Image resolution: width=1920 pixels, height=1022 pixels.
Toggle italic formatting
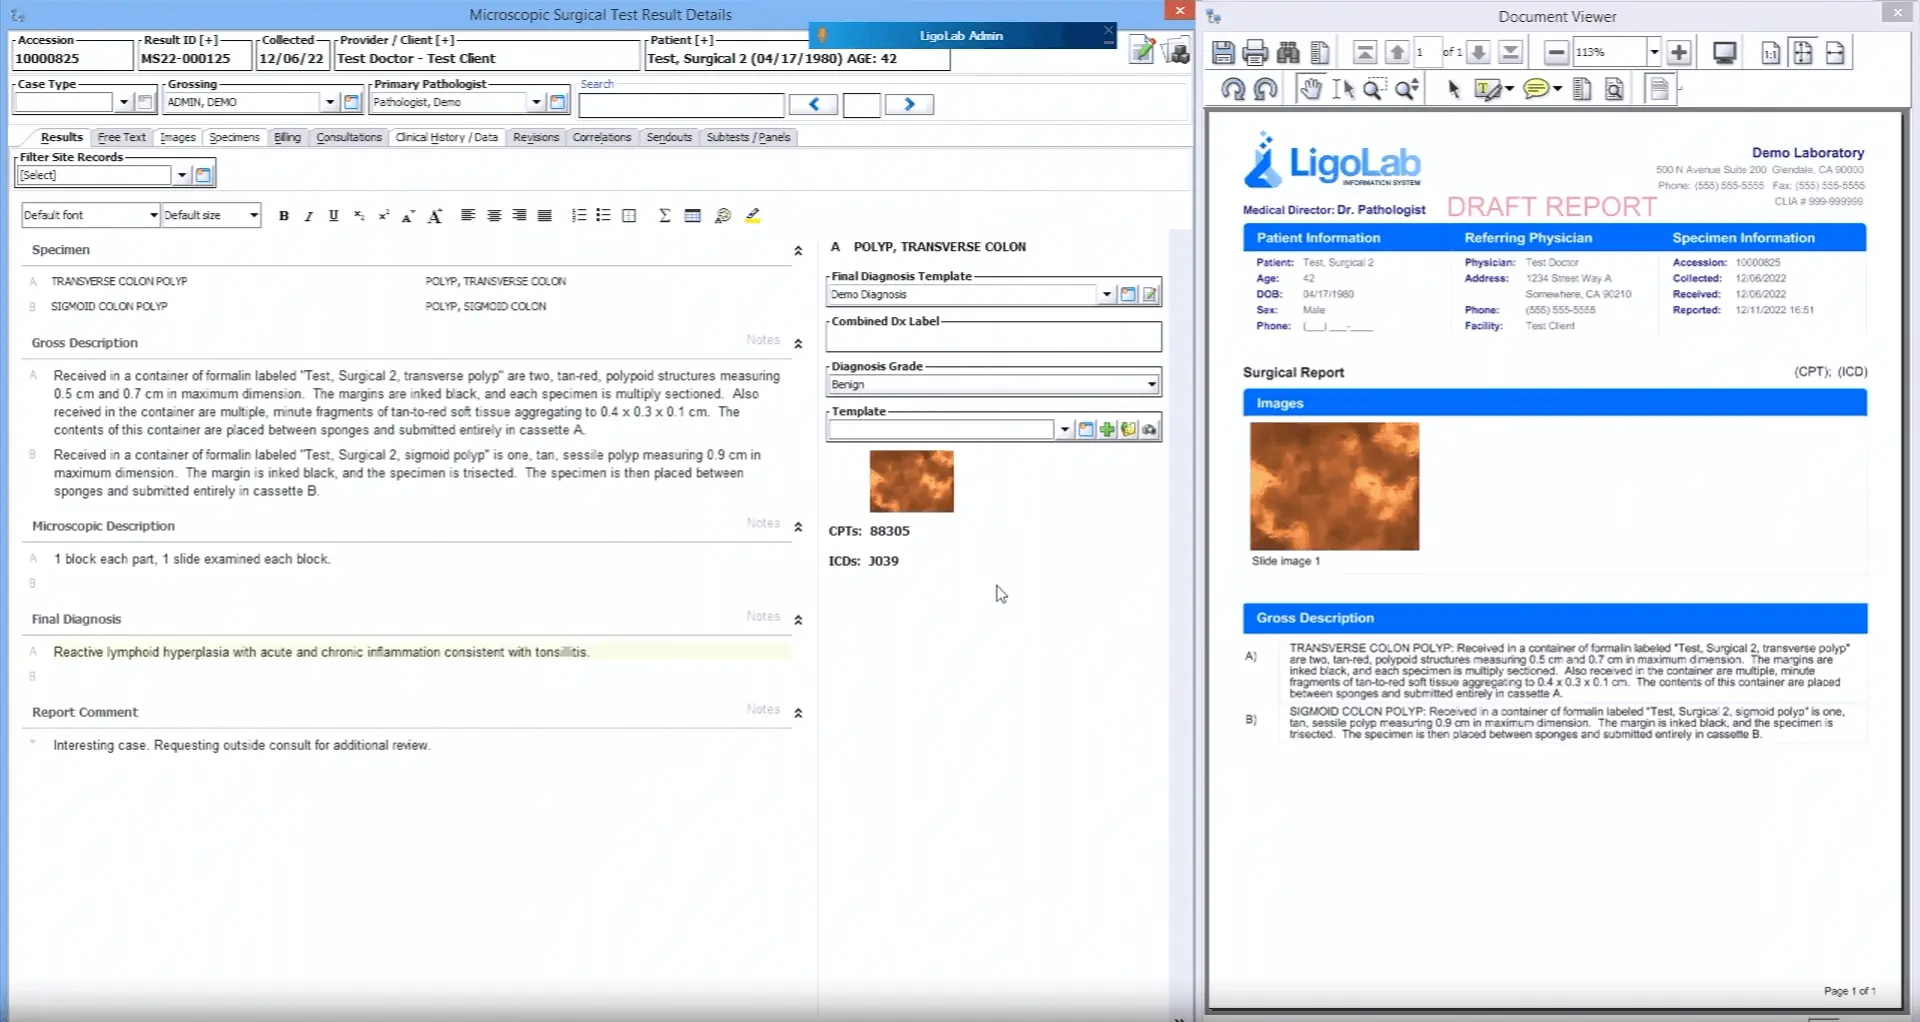click(308, 215)
